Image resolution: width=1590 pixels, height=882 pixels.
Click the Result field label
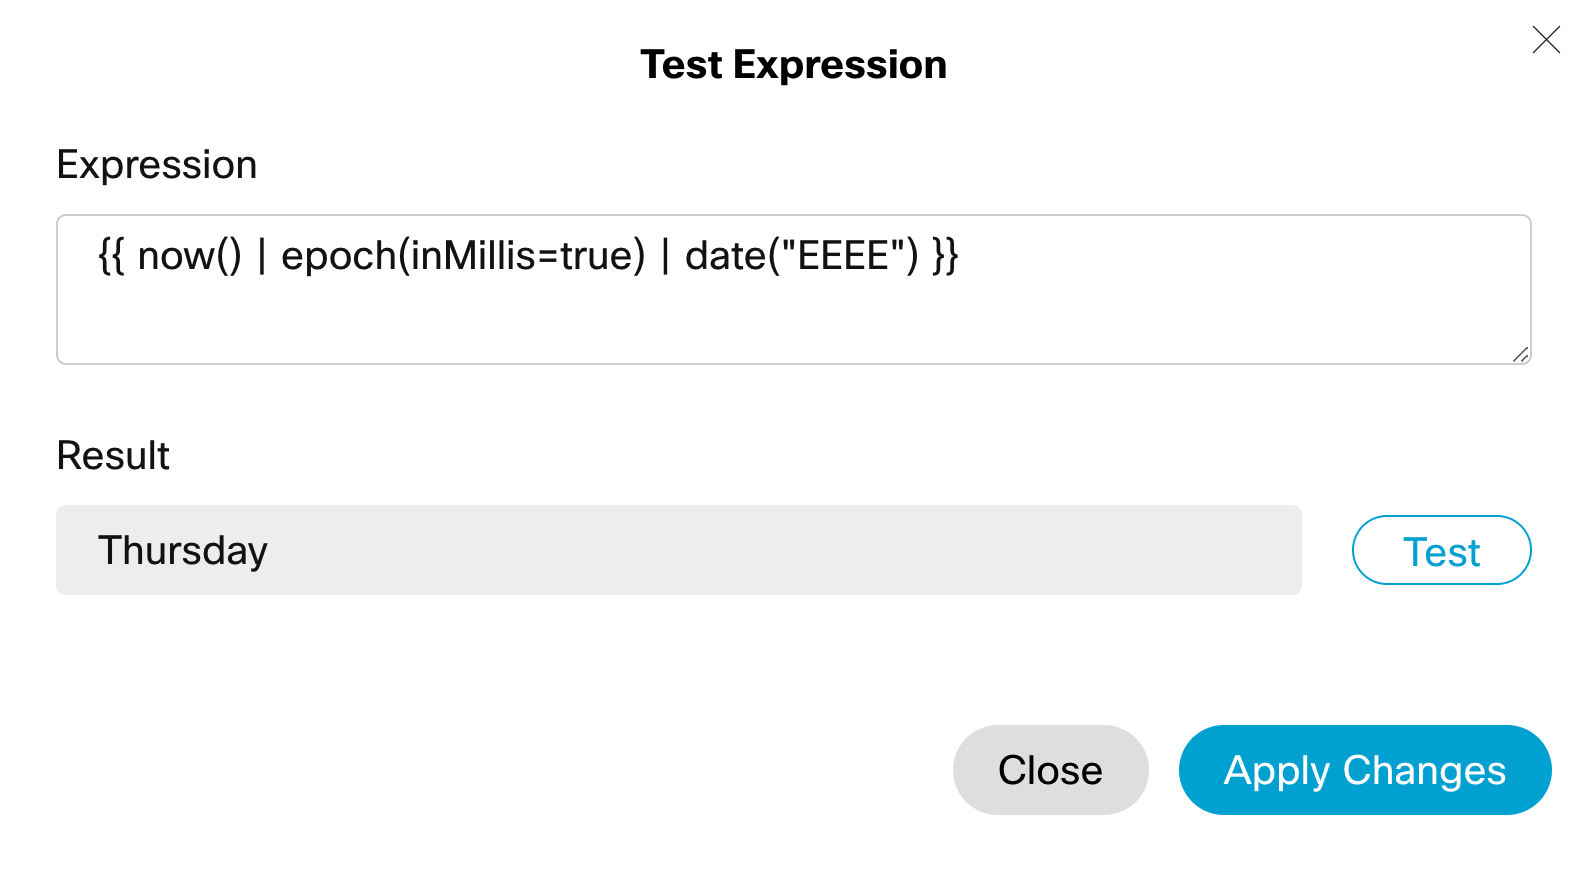[x=113, y=456]
